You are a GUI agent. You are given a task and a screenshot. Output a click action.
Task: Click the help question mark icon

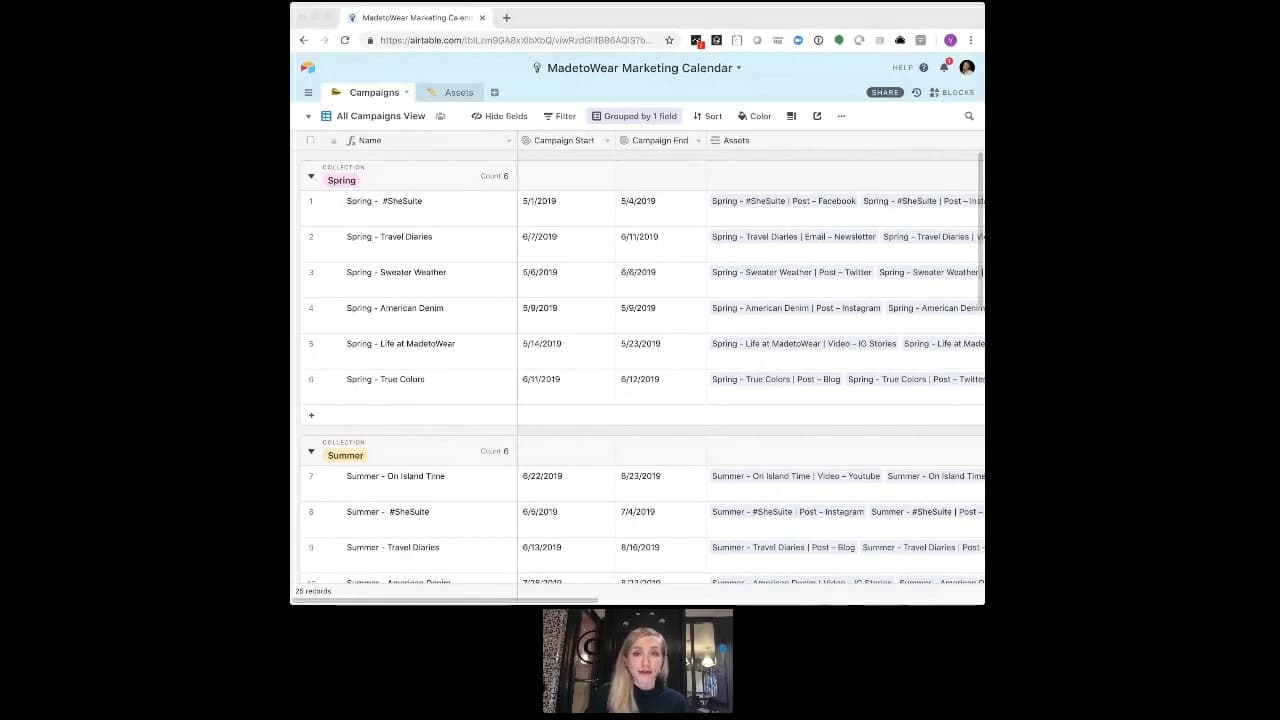click(x=923, y=68)
